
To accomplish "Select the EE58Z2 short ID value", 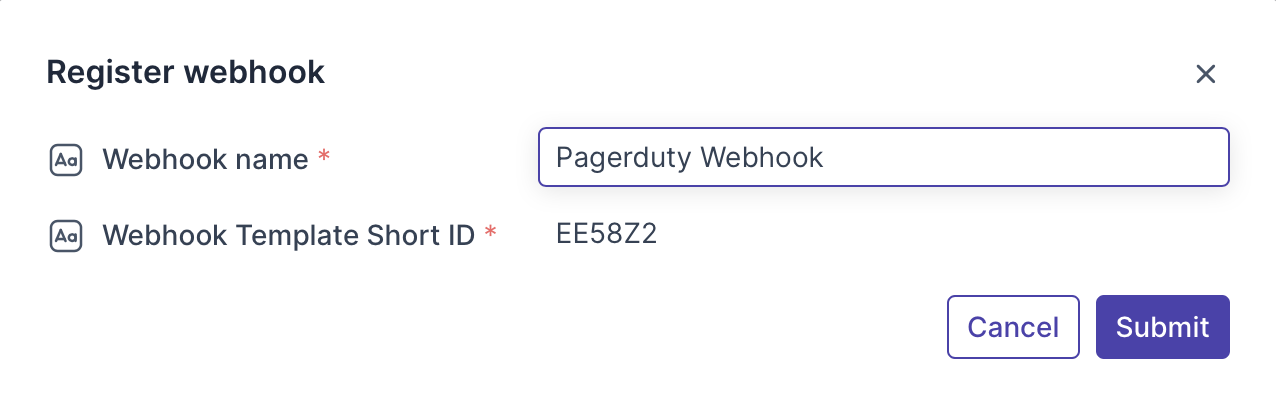I will [x=606, y=234].
